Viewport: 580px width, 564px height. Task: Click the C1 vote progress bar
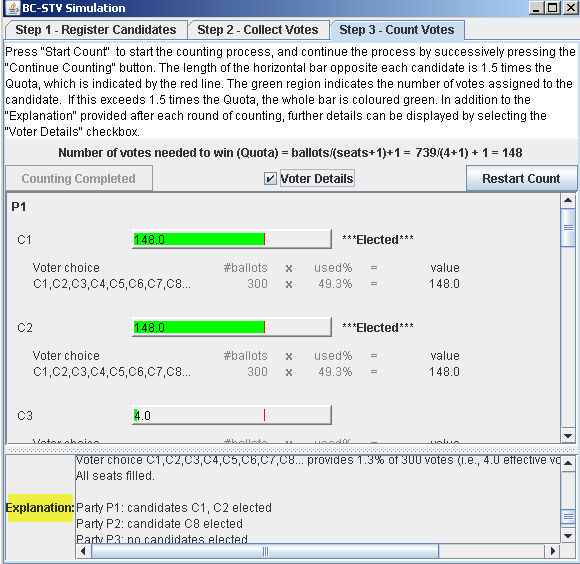232,239
